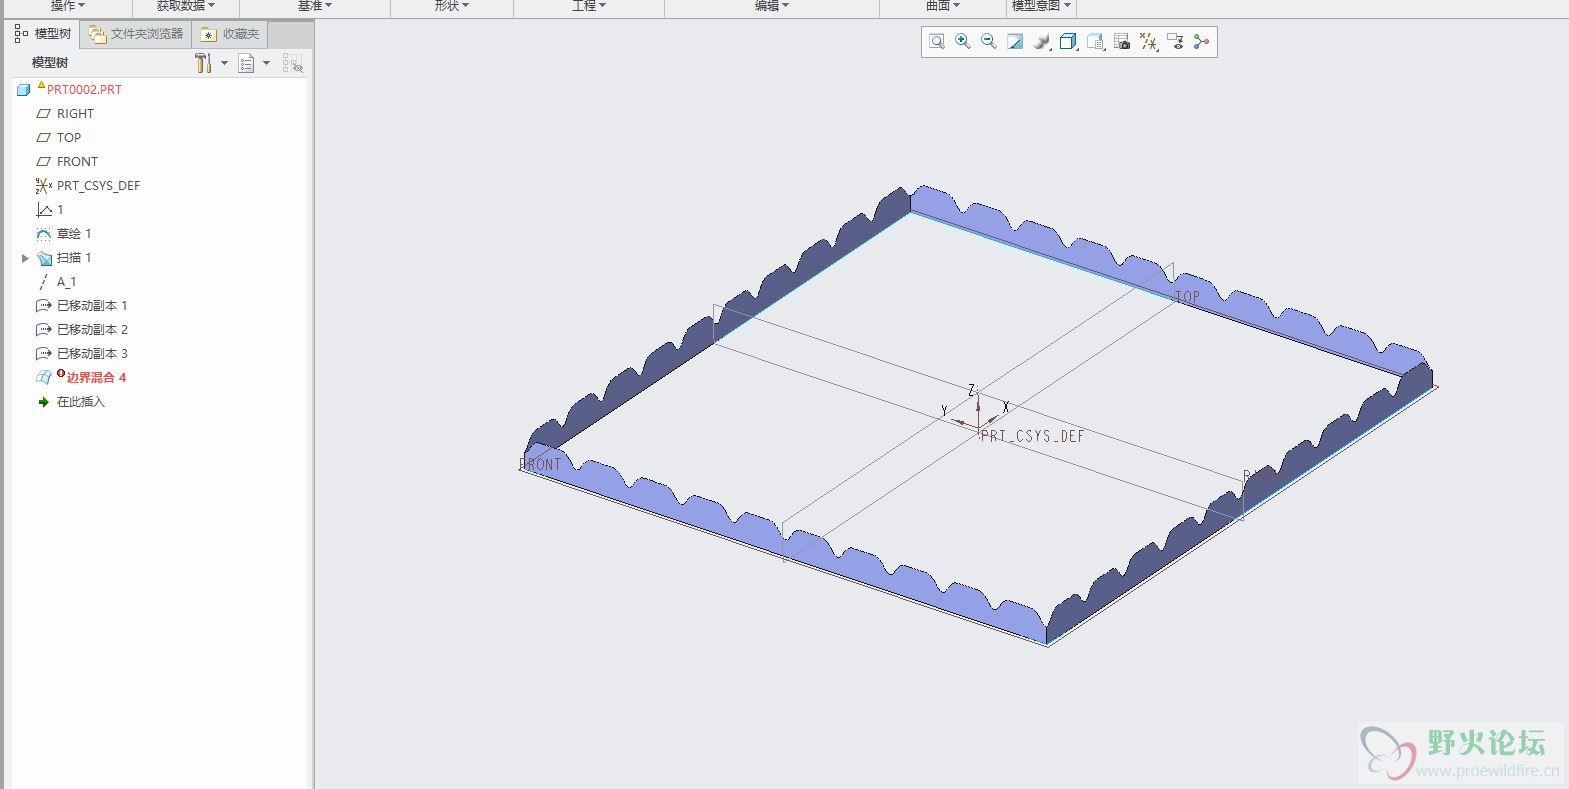Image resolution: width=1569 pixels, height=789 pixels.
Task: Open the 编辑 group dropdown
Action: pos(771,6)
